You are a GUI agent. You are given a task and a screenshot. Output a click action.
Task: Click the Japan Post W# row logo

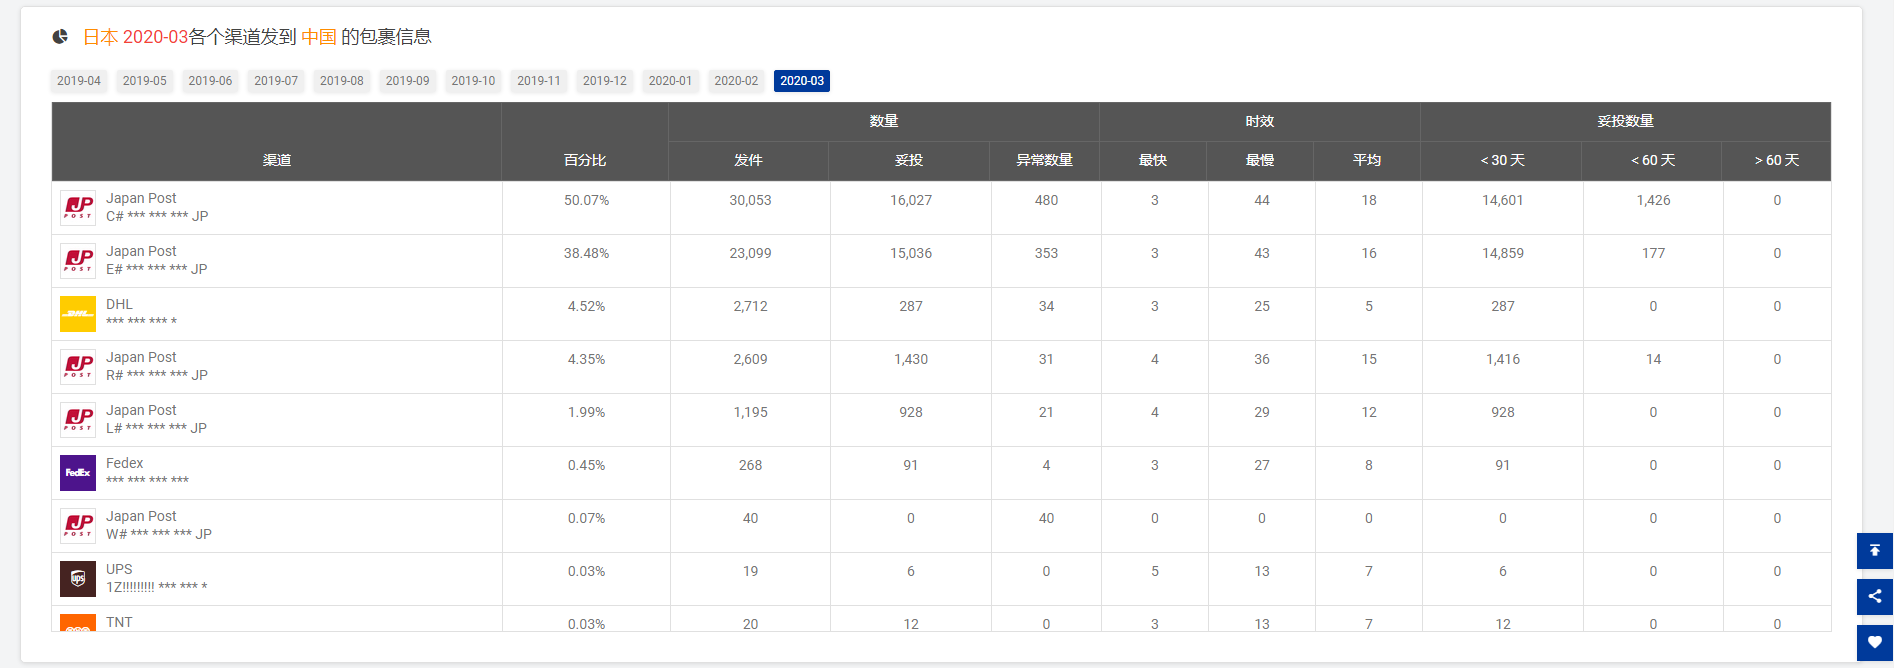pyautogui.click(x=78, y=526)
